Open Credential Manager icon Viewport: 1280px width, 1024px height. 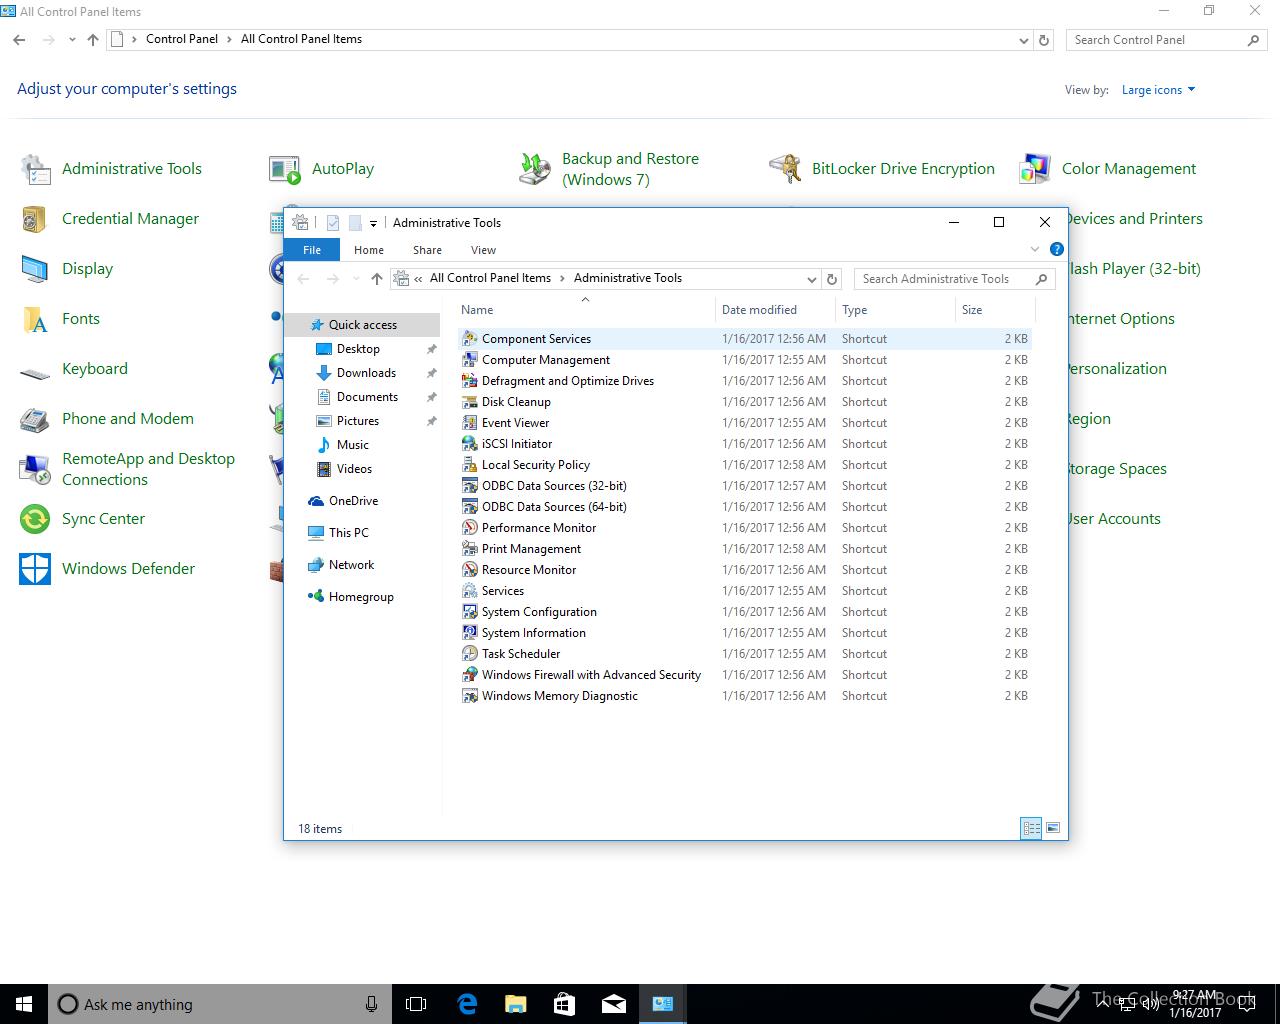point(36,219)
